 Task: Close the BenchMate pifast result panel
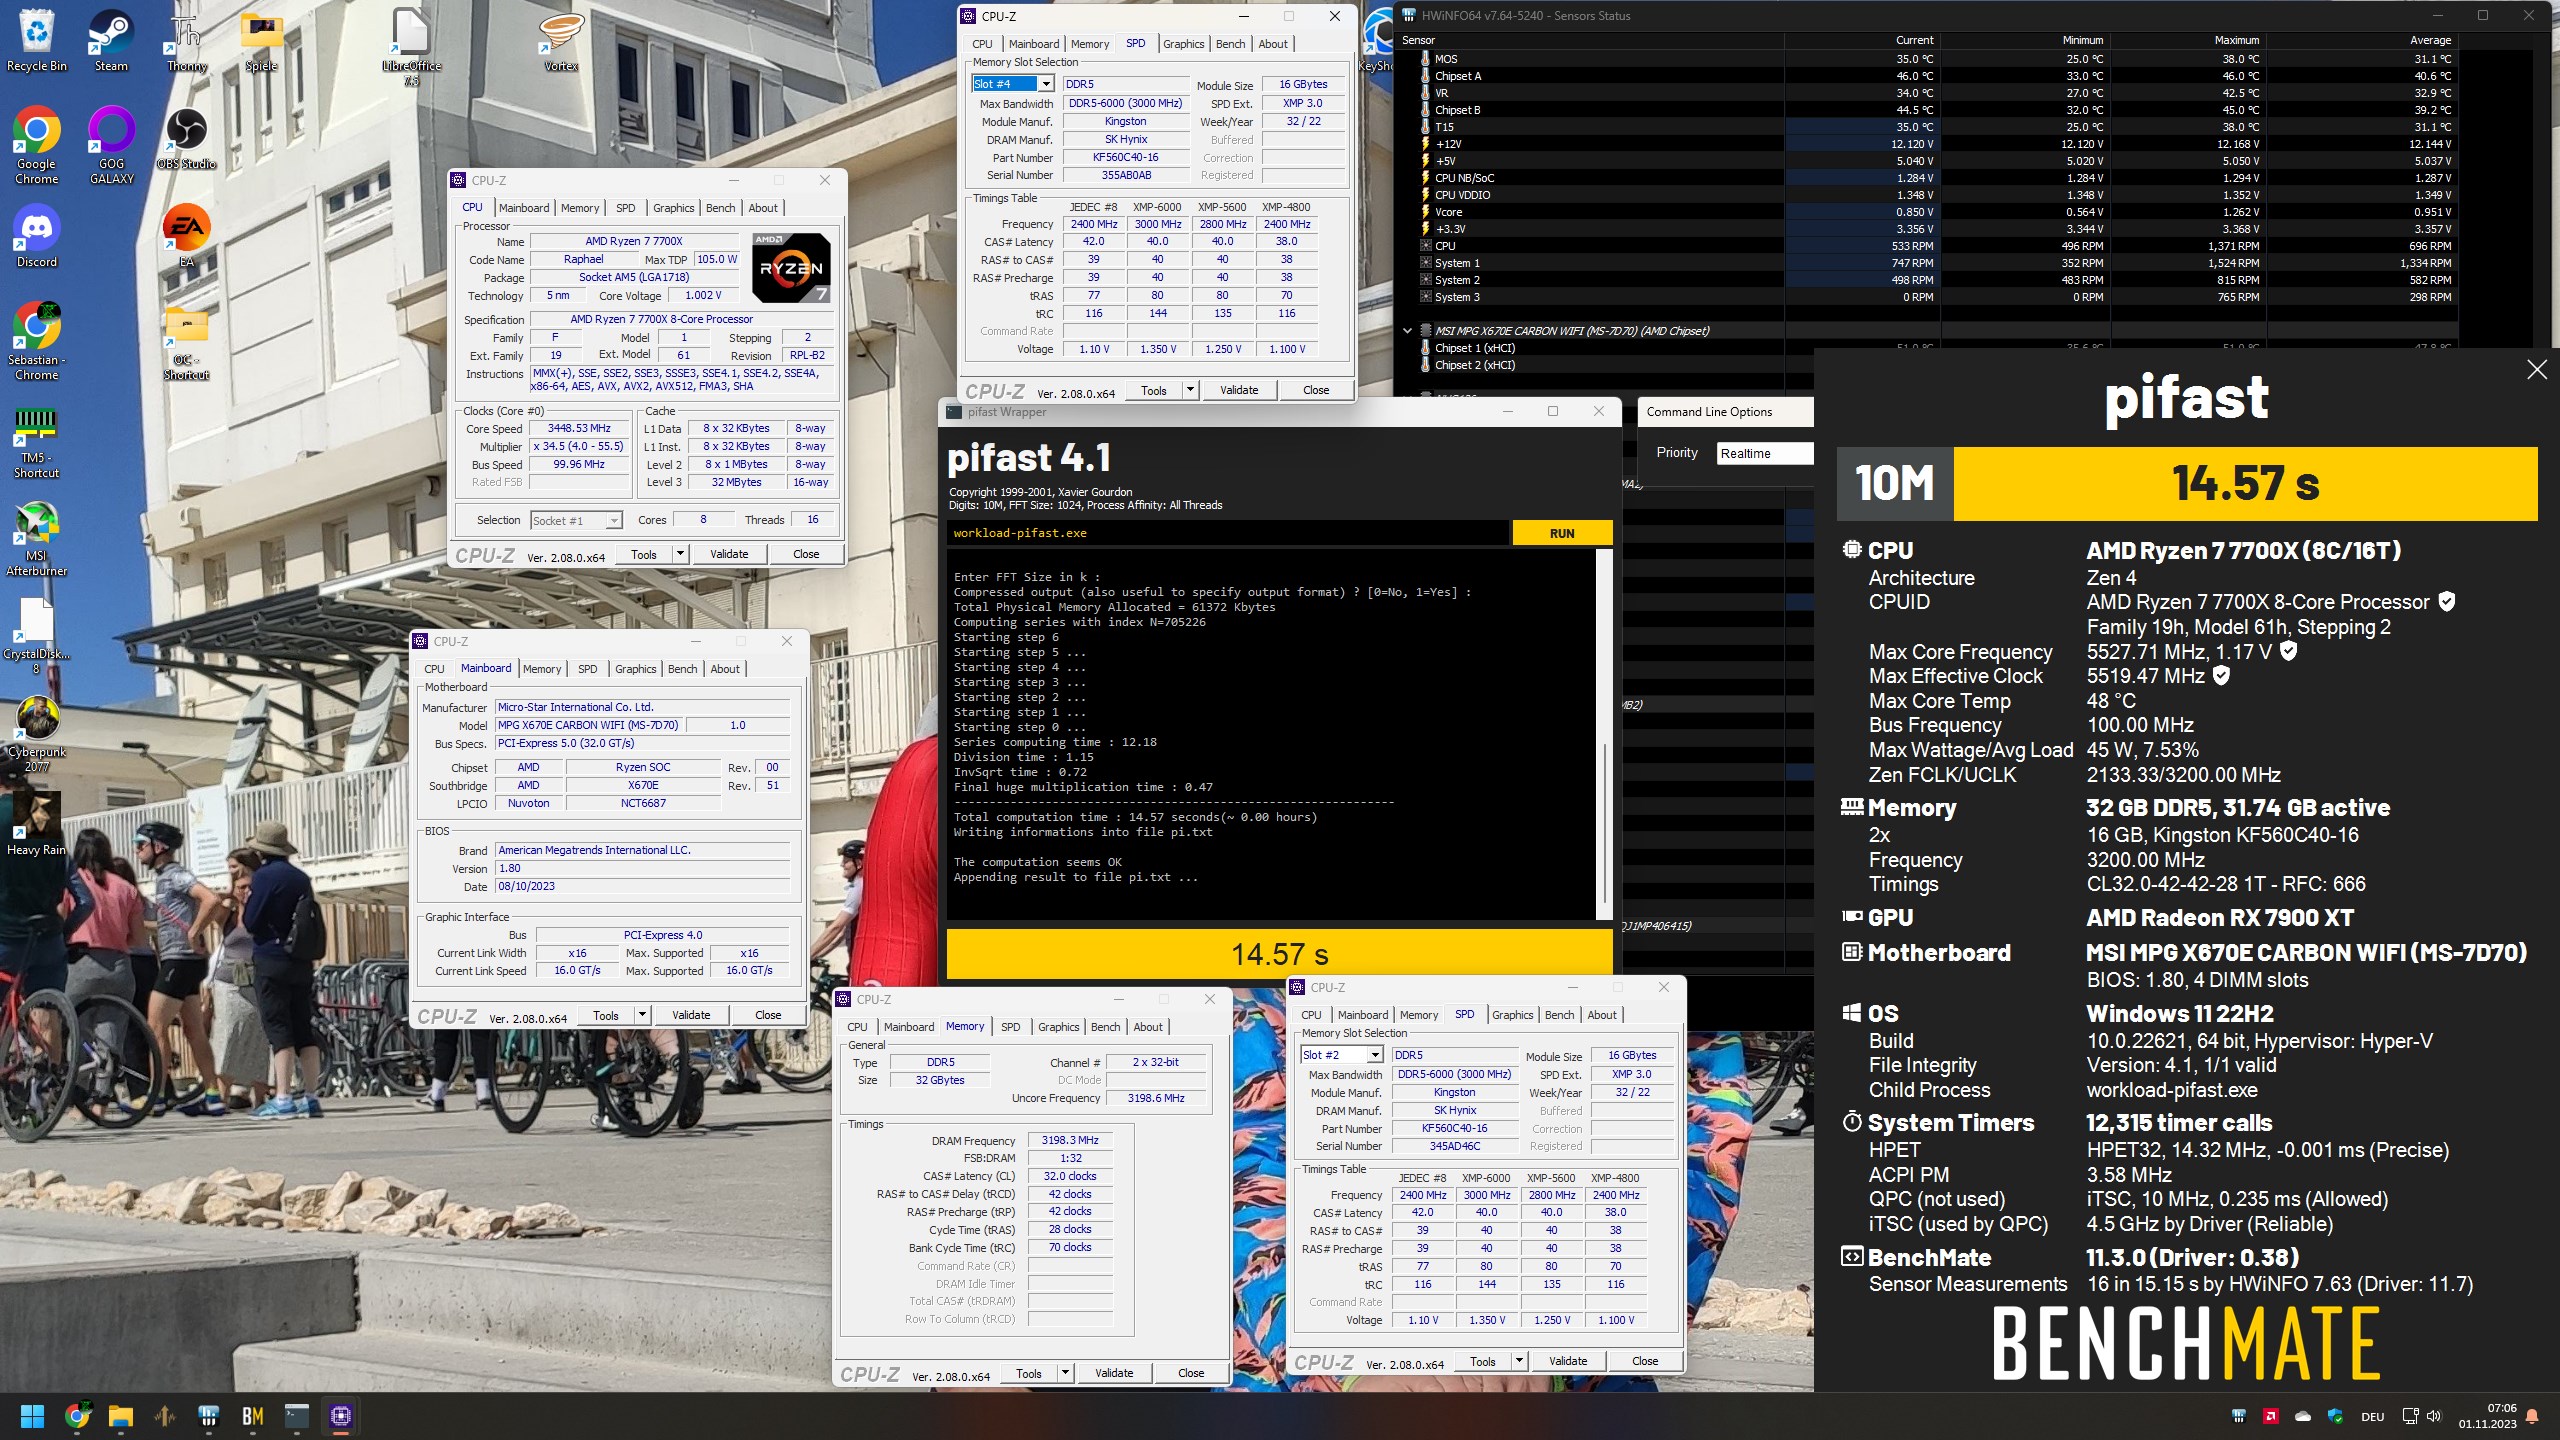point(2537,370)
